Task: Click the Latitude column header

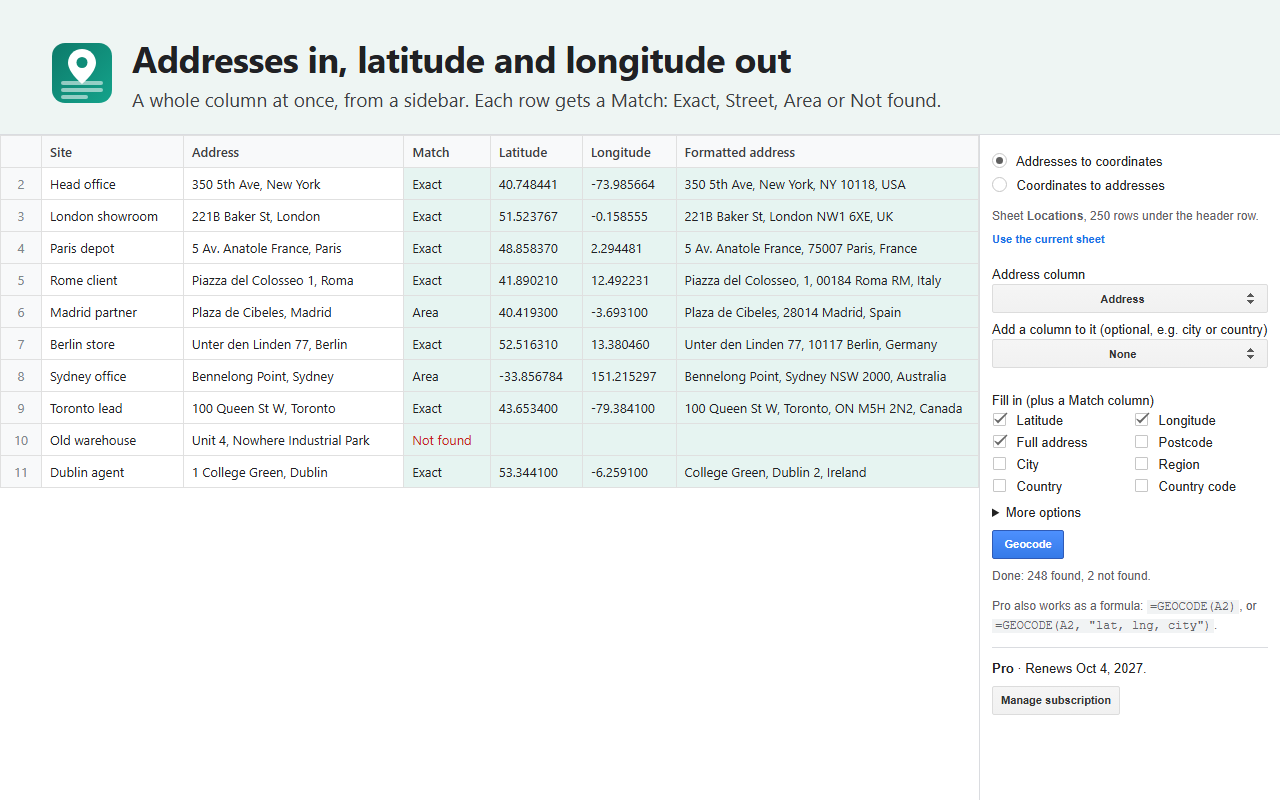Action: (x=536, y=152)
